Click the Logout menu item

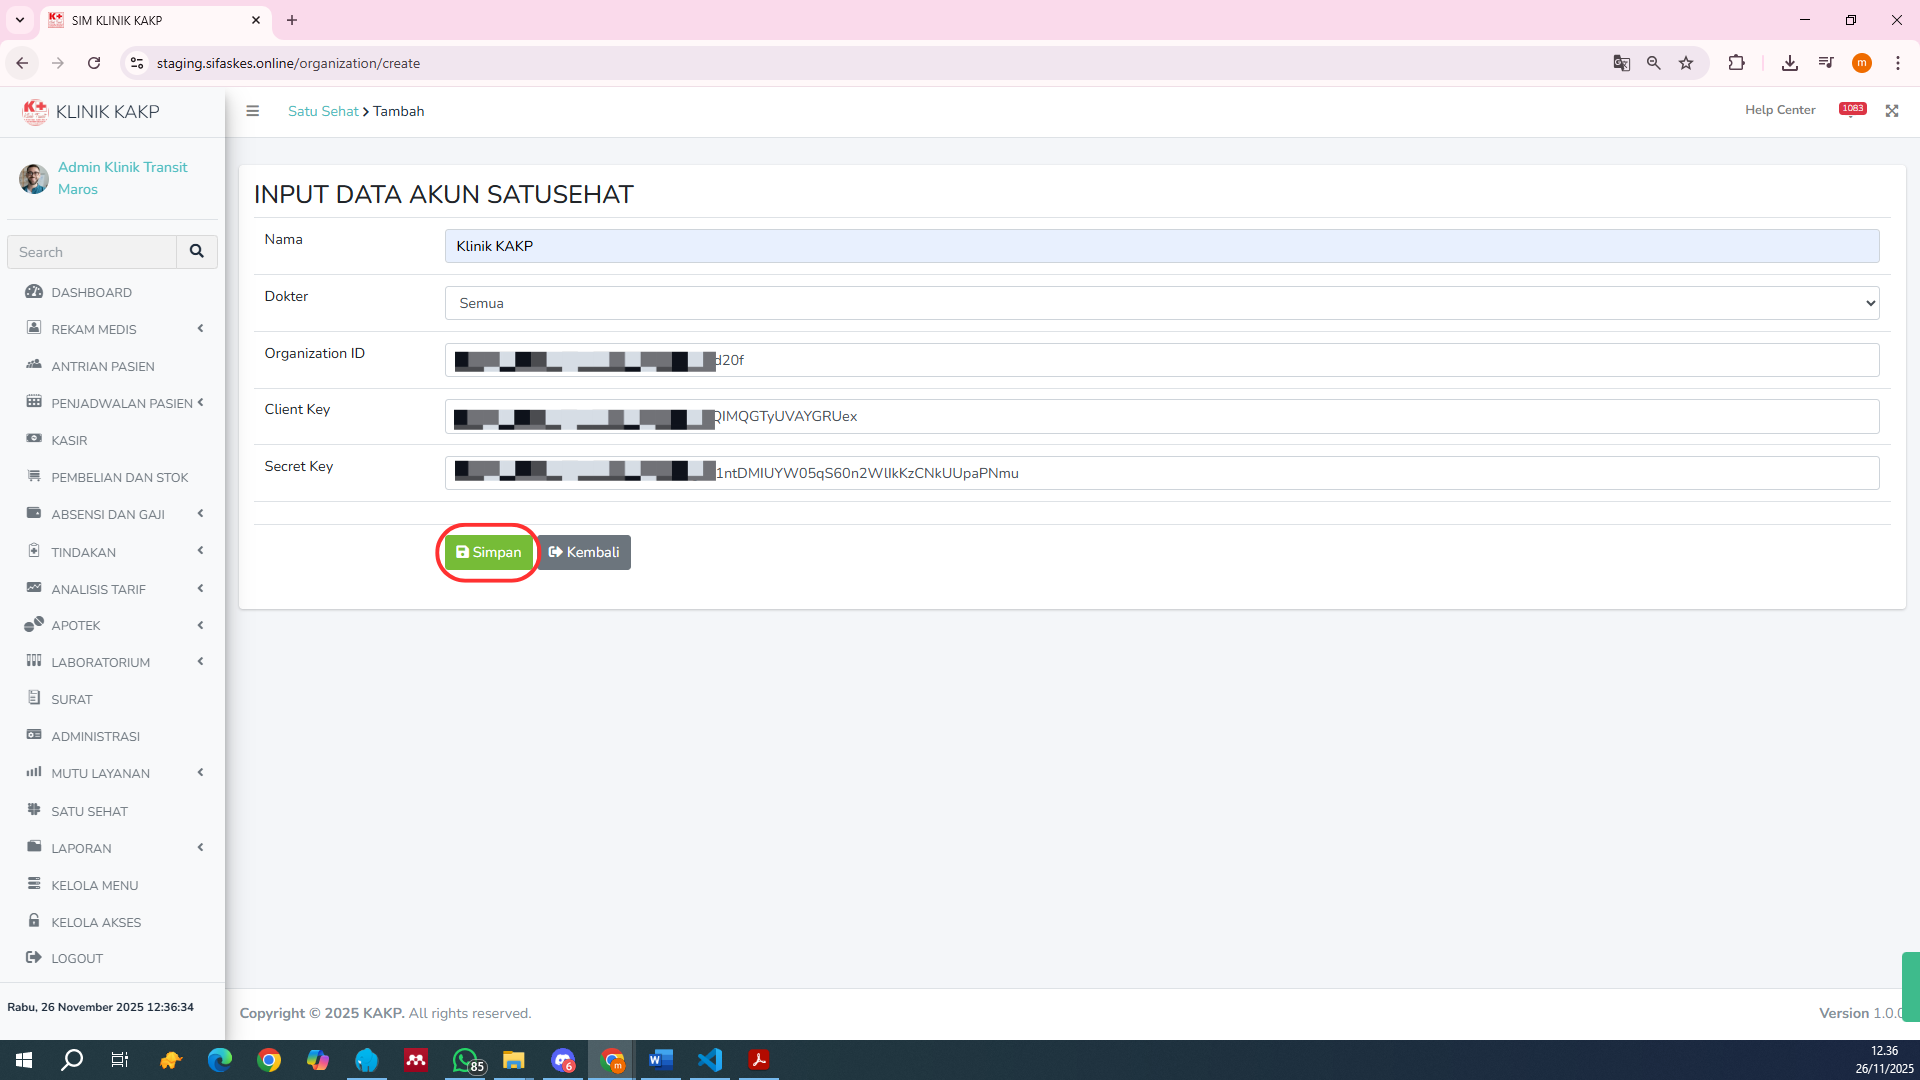pyautogui.click(x=77, y=958)
